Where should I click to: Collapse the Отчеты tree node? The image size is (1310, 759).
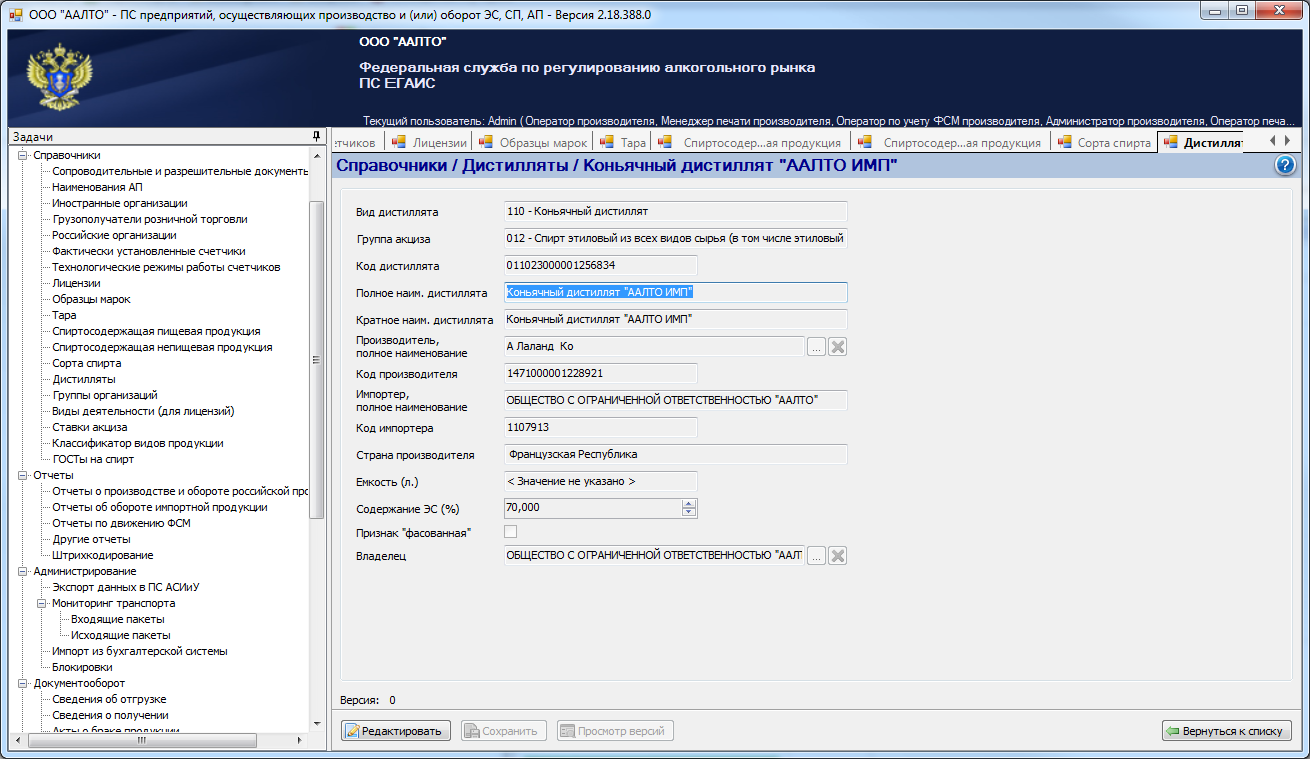(x=23, y=475)
